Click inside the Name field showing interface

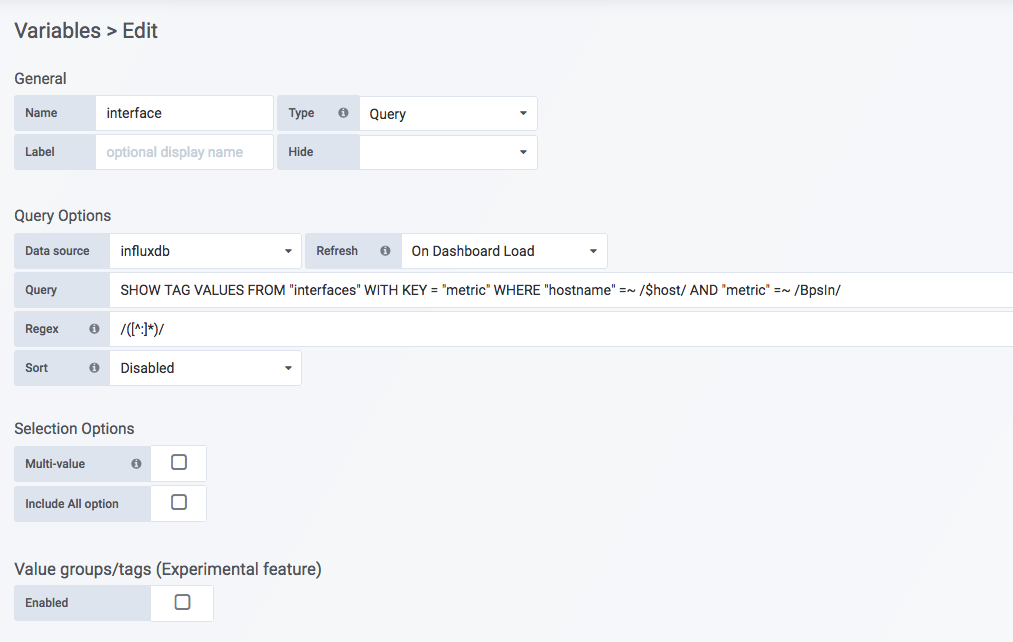click(184, 113)
